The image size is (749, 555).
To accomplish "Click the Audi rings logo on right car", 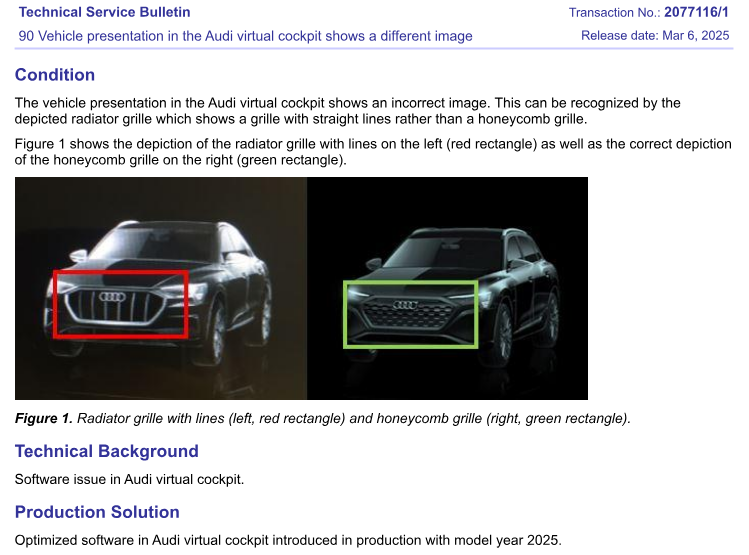I will coord(405,305).
